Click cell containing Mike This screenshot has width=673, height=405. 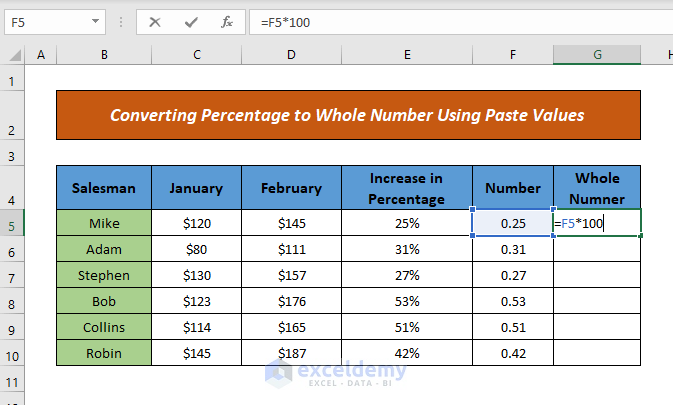104,223
